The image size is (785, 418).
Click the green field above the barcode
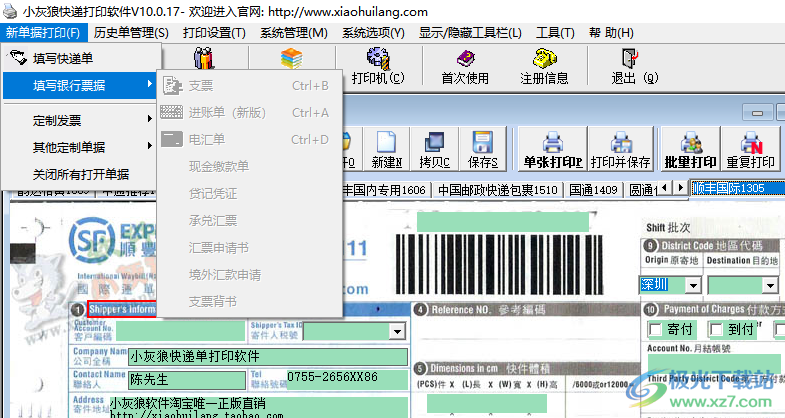pos(503,221)
